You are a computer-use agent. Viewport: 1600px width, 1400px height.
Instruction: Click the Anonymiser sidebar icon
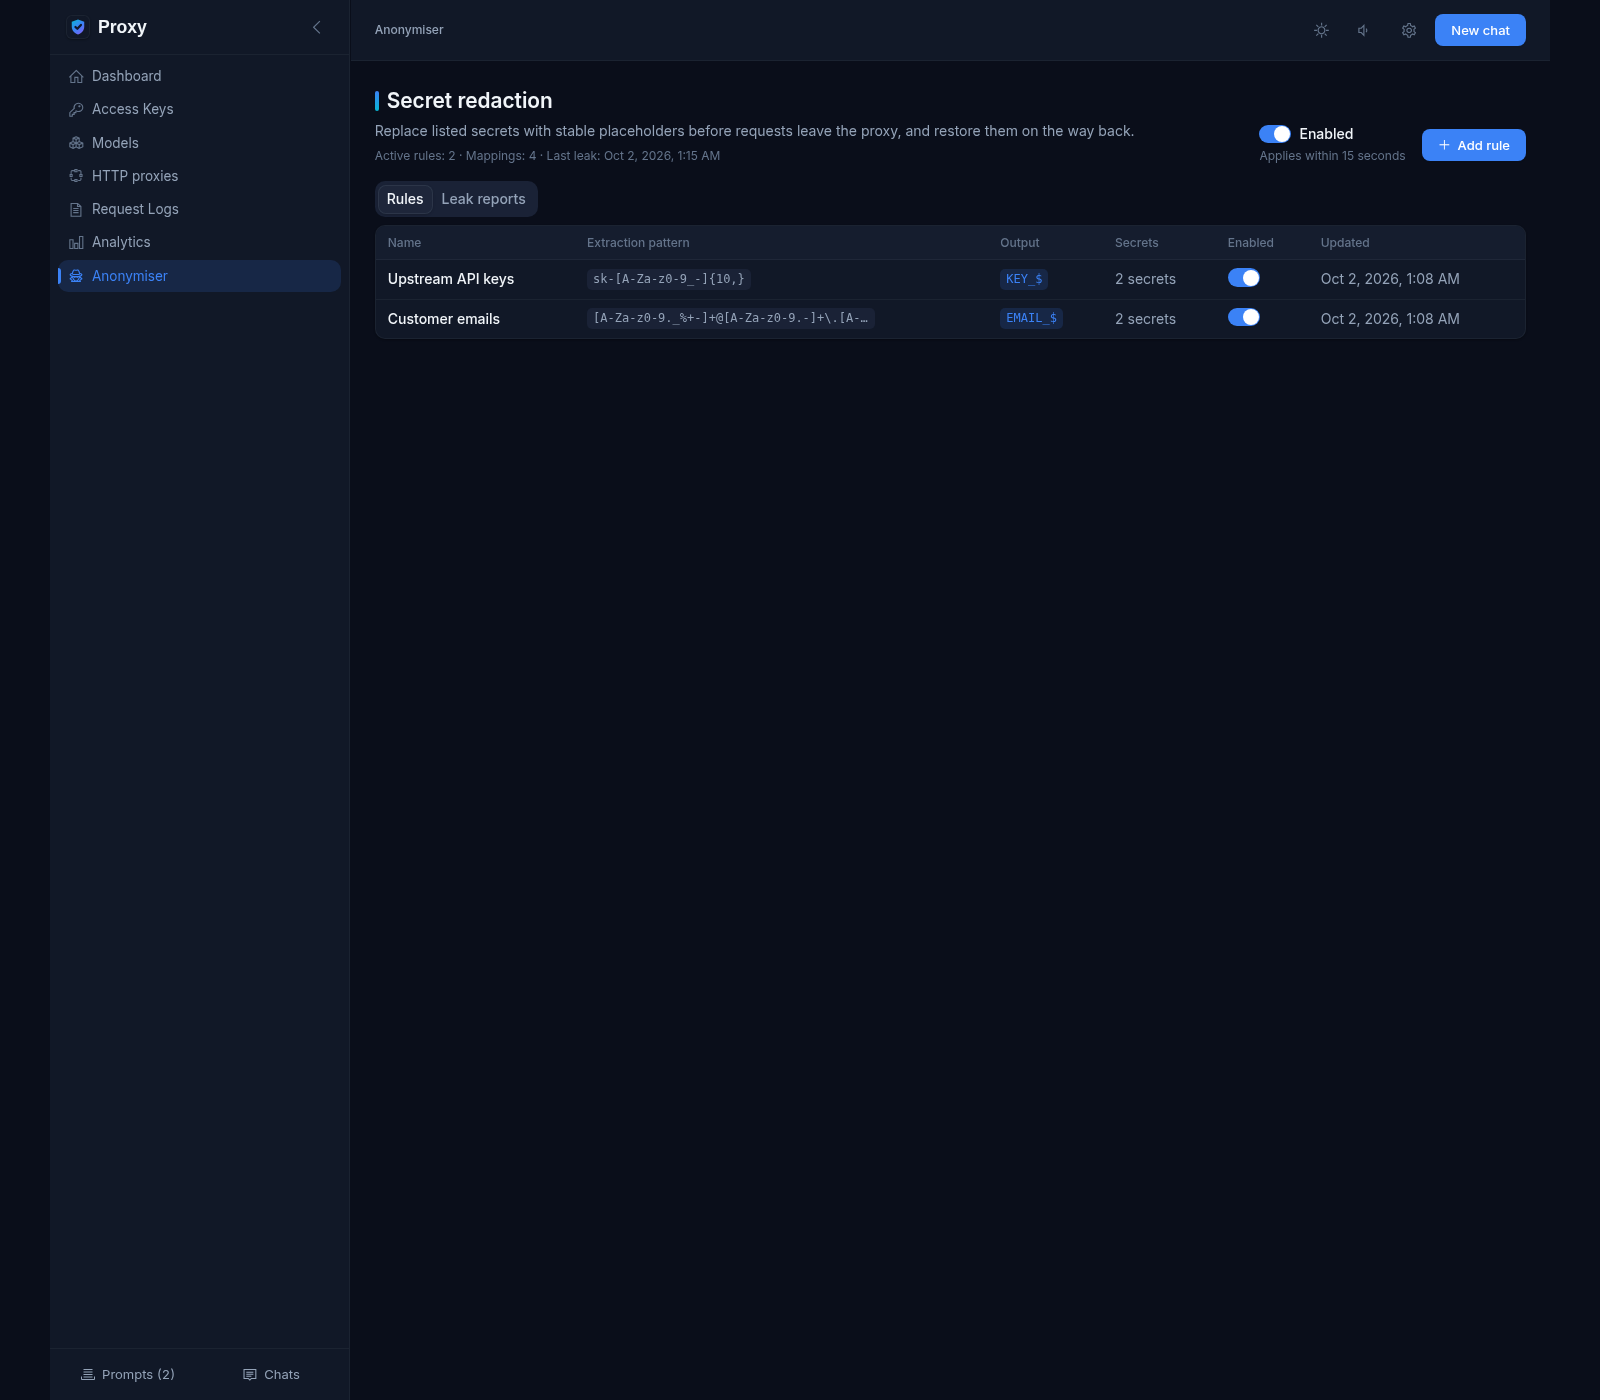(x=76, y=276)
